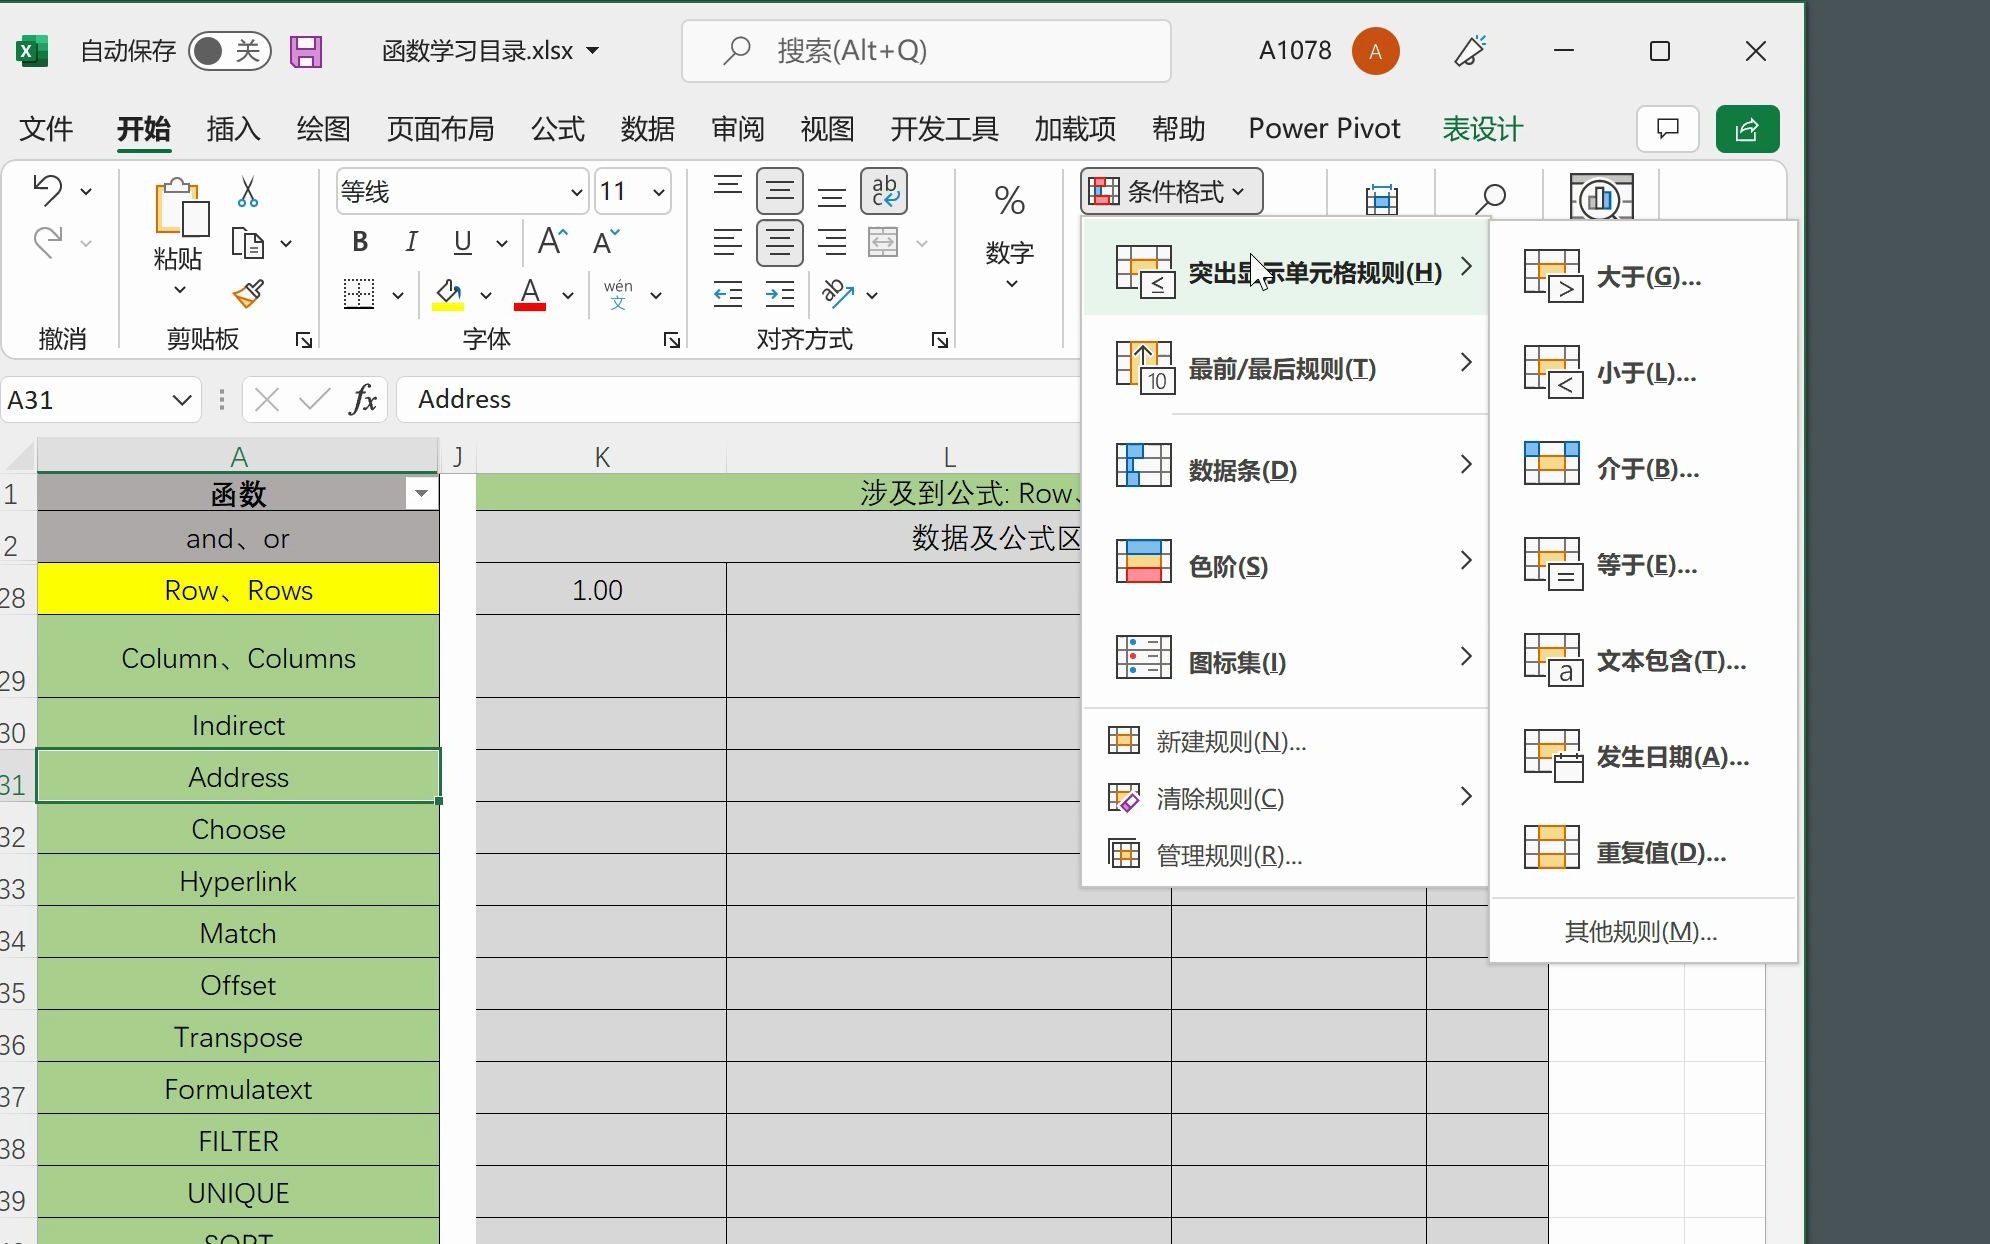Click the search box in the title bar

click(x=926, y=51)
